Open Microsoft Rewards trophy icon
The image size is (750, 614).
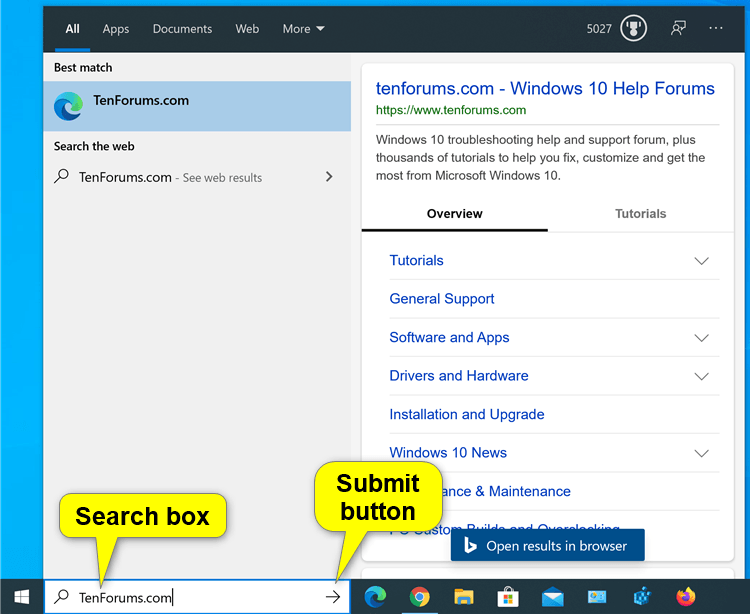(x=633, y=28)
